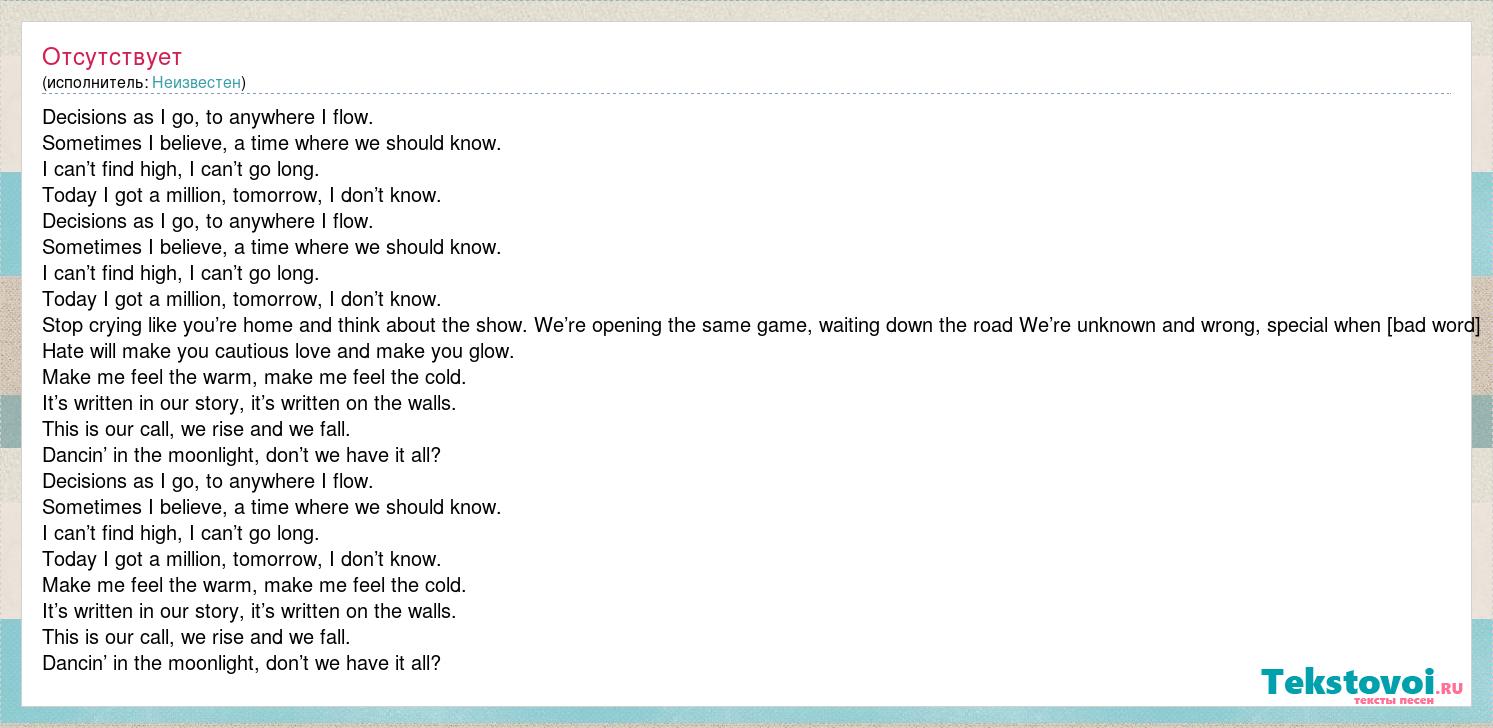This screenshot has height=728, width=1493.
Task: Click the song title Отсутствует
Action: (112, 57)
